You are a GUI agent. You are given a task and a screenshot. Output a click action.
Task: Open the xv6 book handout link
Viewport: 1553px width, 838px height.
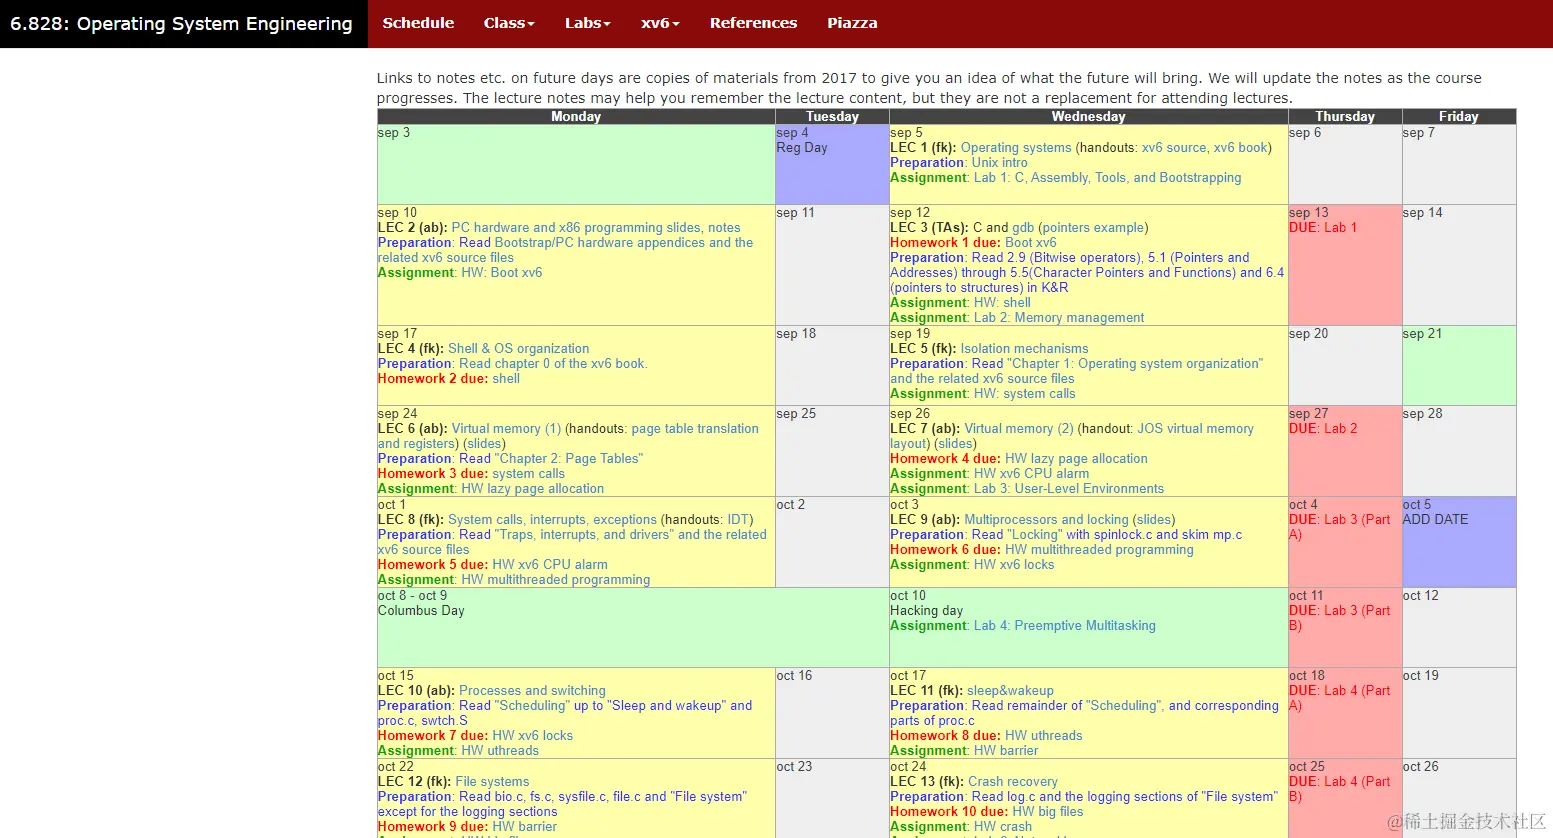click(x=1240, y=148)
